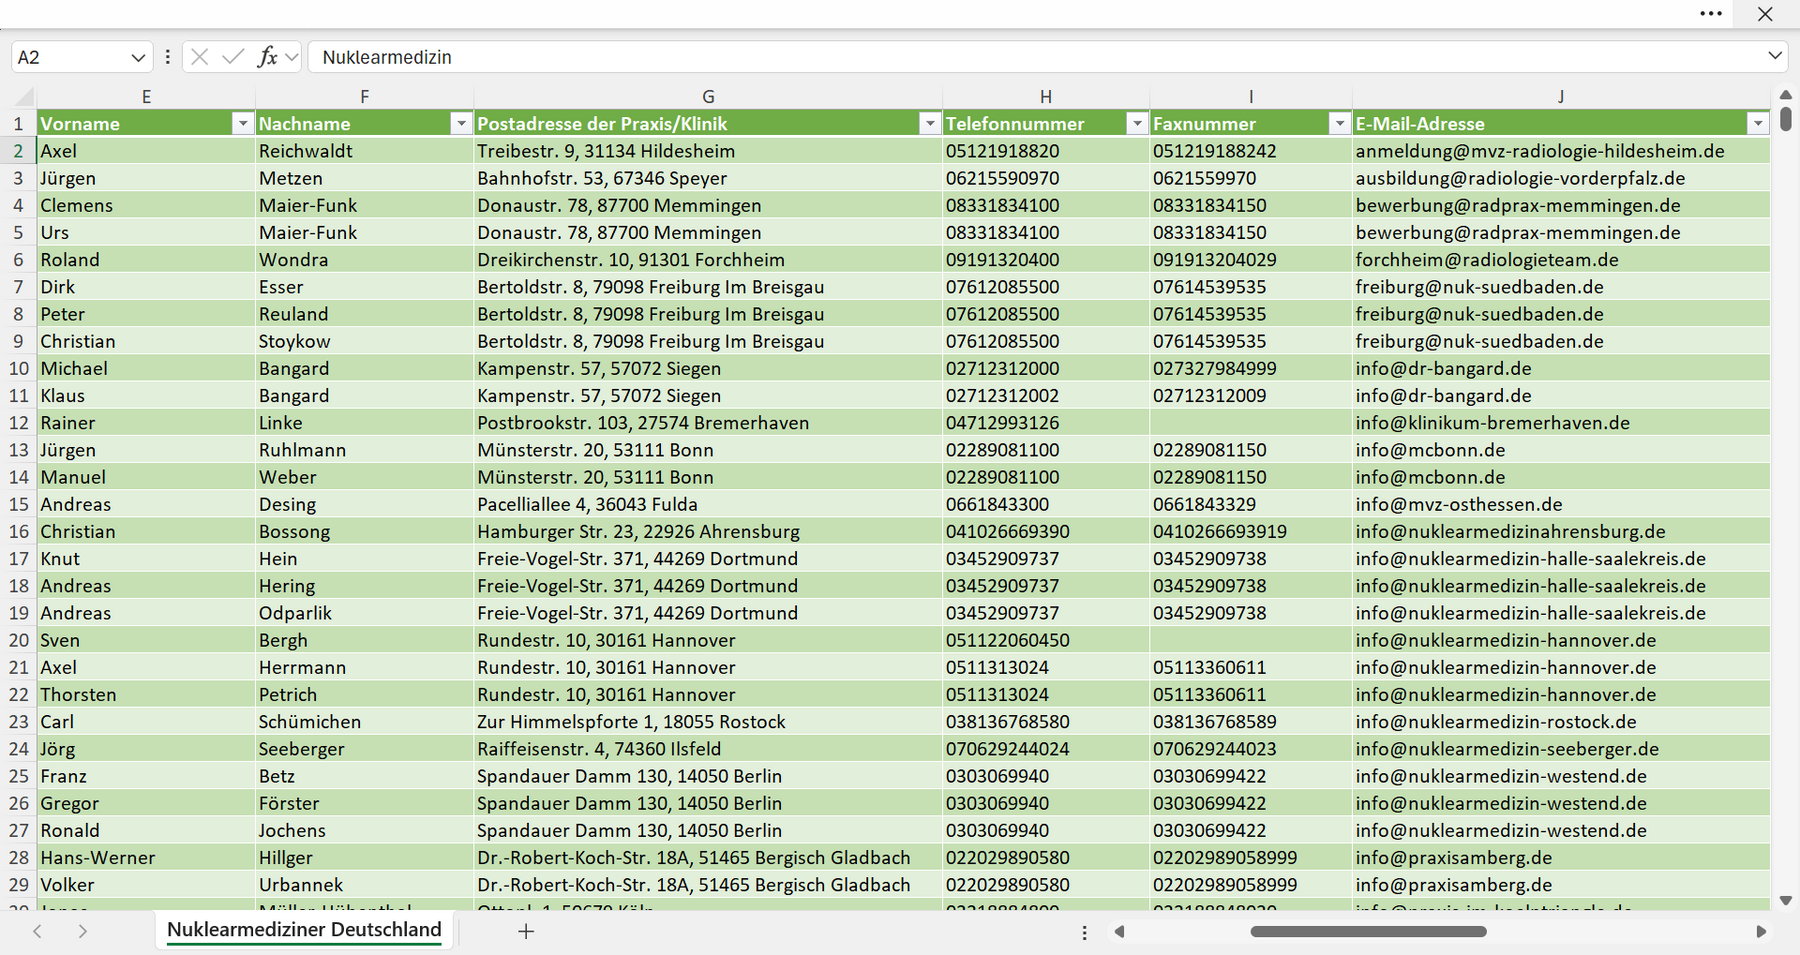Select Nachname cell Urbannek
Image resolution: width=1800 pixels, height=955 pixels.
(x=364, y=884)
